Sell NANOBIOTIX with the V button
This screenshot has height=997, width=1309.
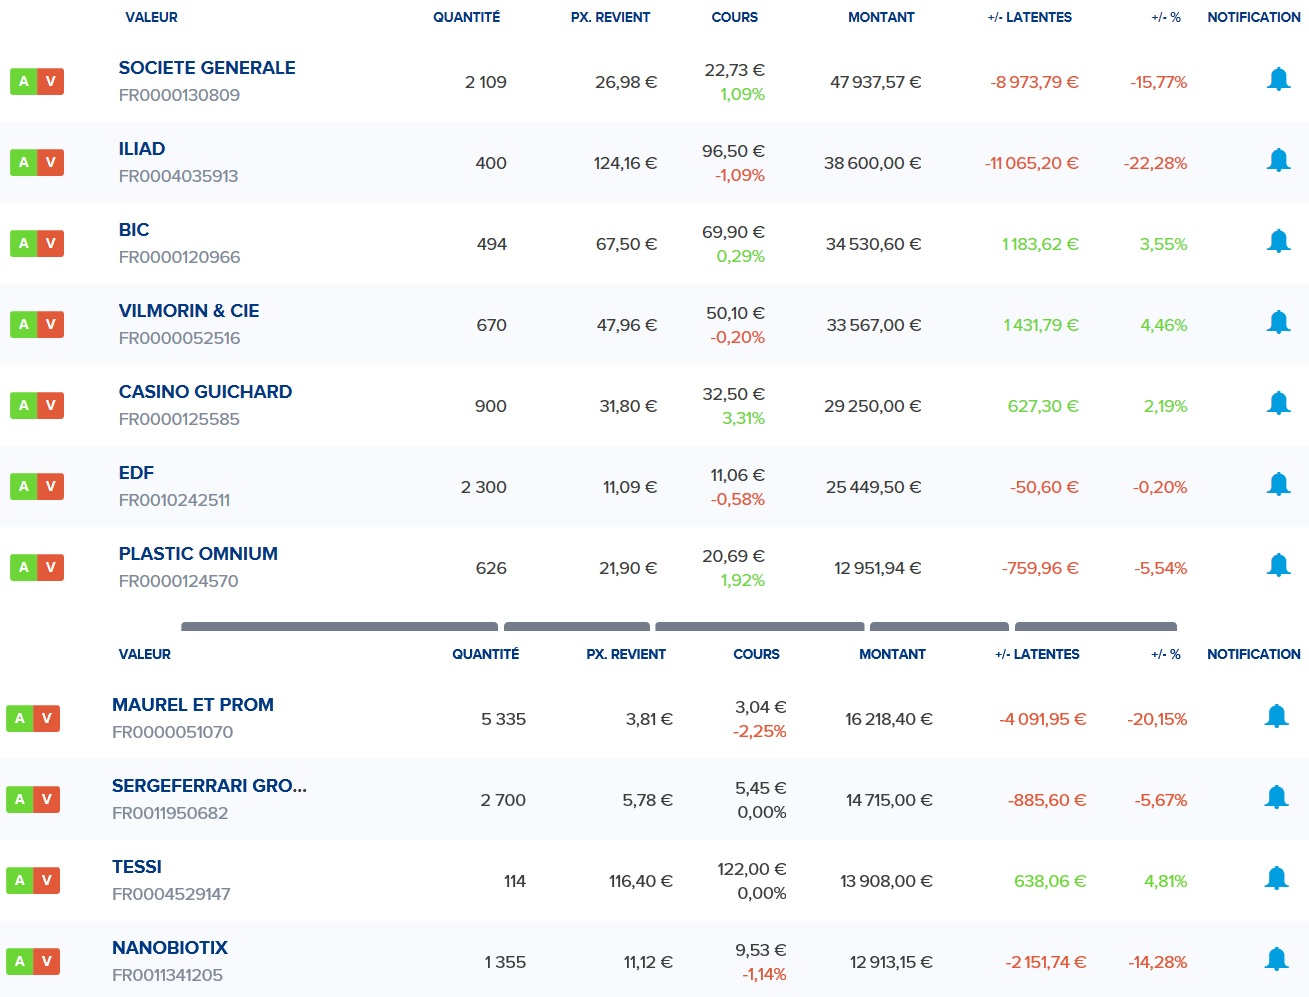click(46, 962)
